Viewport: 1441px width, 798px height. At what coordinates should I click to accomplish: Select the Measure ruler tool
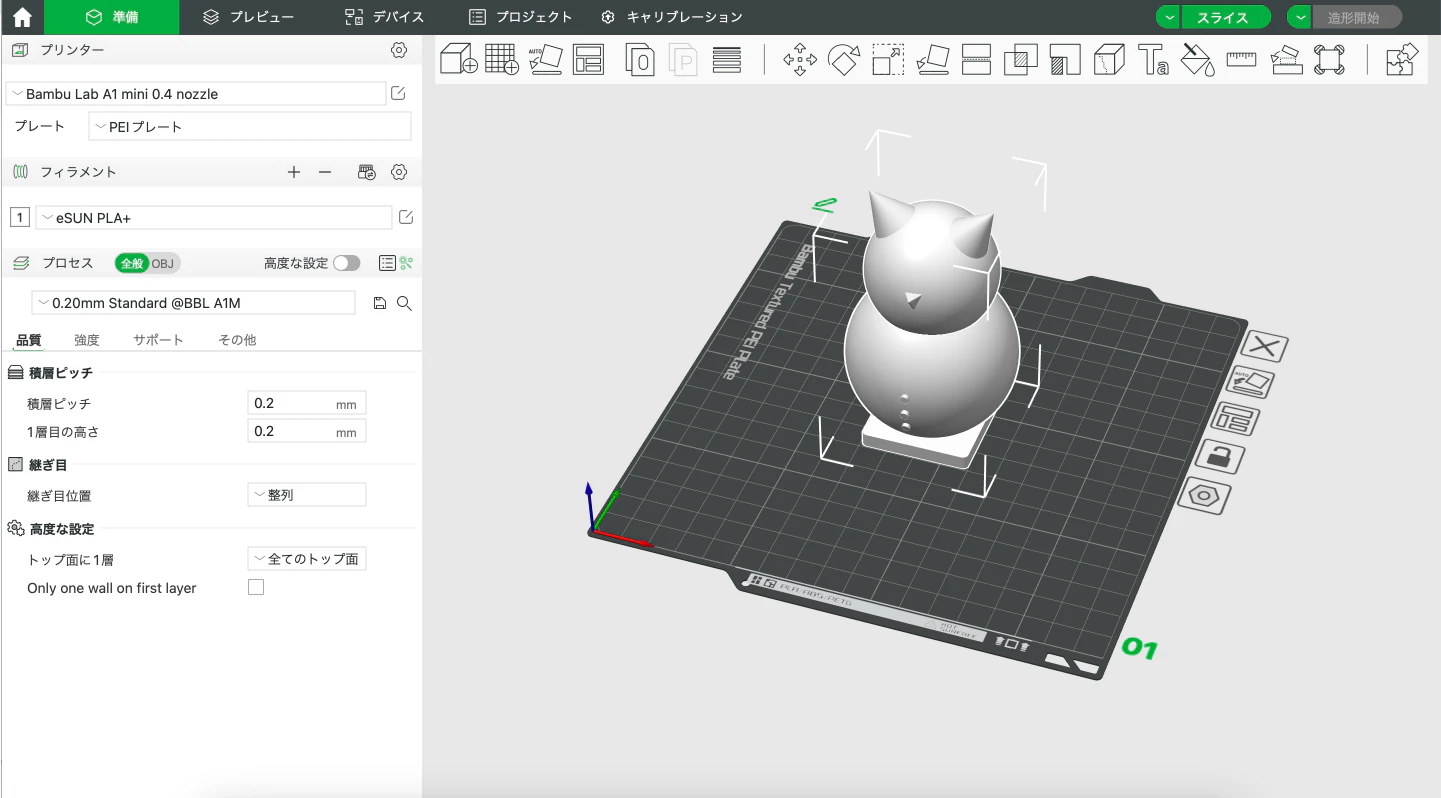point(1241,59)
